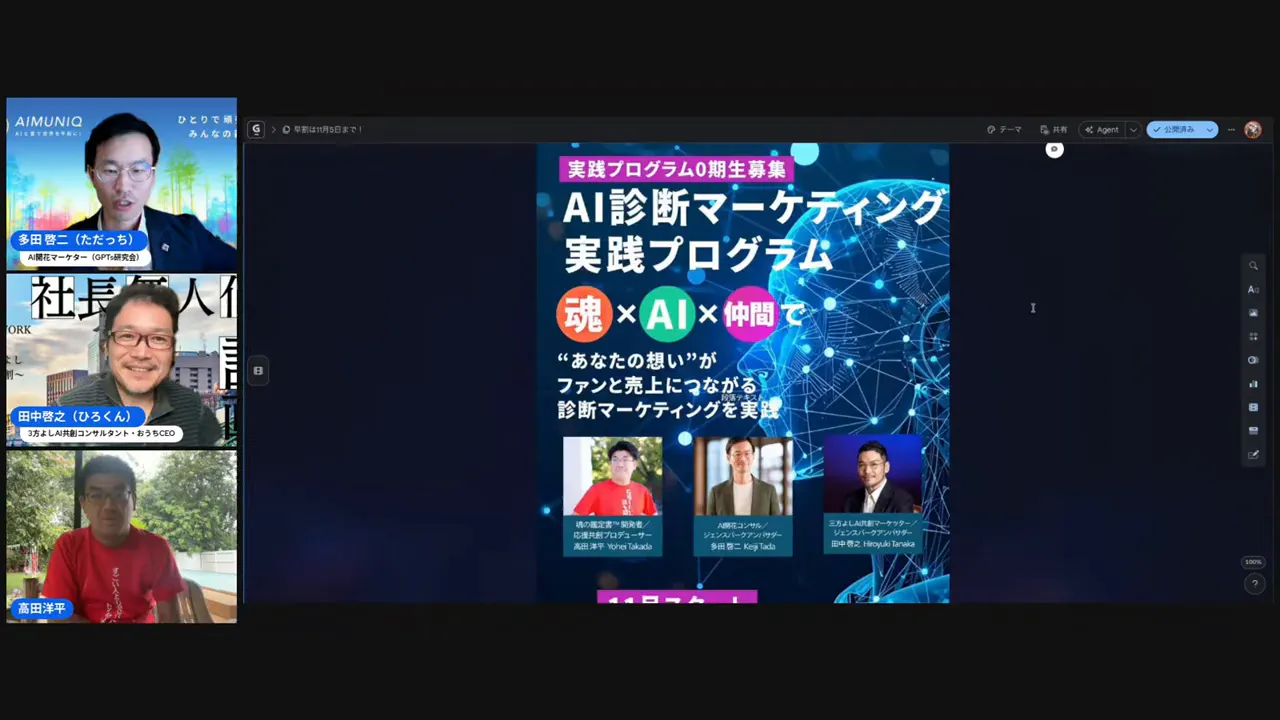Click the 共有 (share) button
The width and height of the screenshot is (1280, 720).
click(x=1055, y=129)
